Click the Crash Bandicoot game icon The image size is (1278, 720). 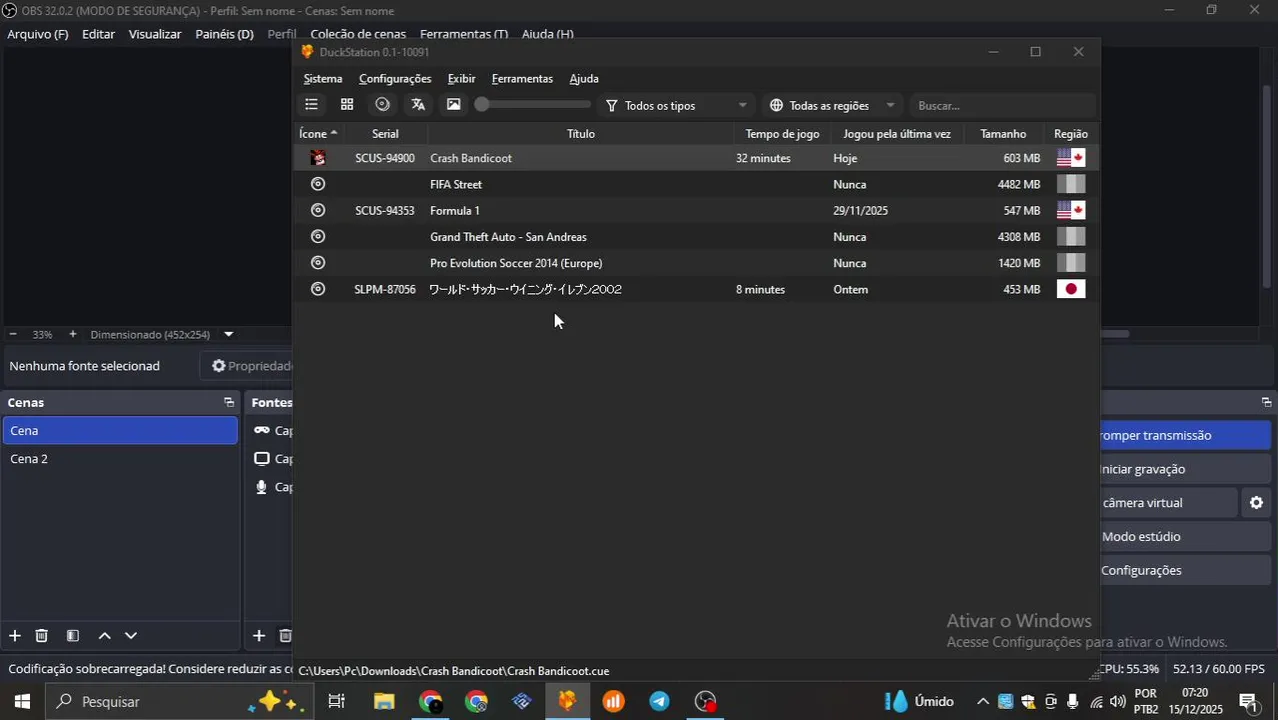pos(318,158)
